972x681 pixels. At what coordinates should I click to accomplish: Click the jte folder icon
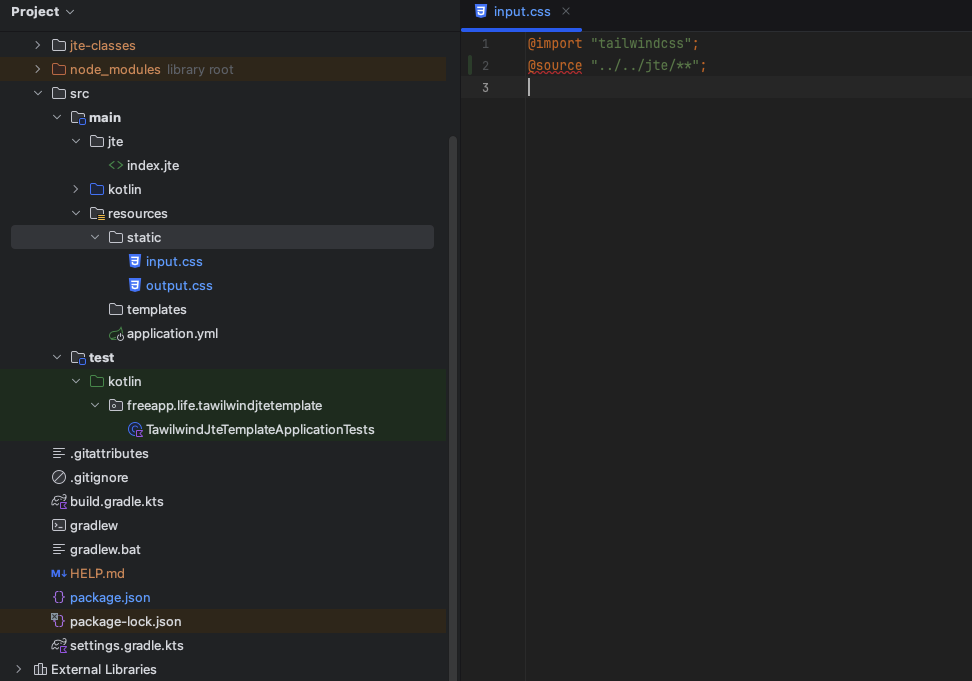click(x=97, y=141)
